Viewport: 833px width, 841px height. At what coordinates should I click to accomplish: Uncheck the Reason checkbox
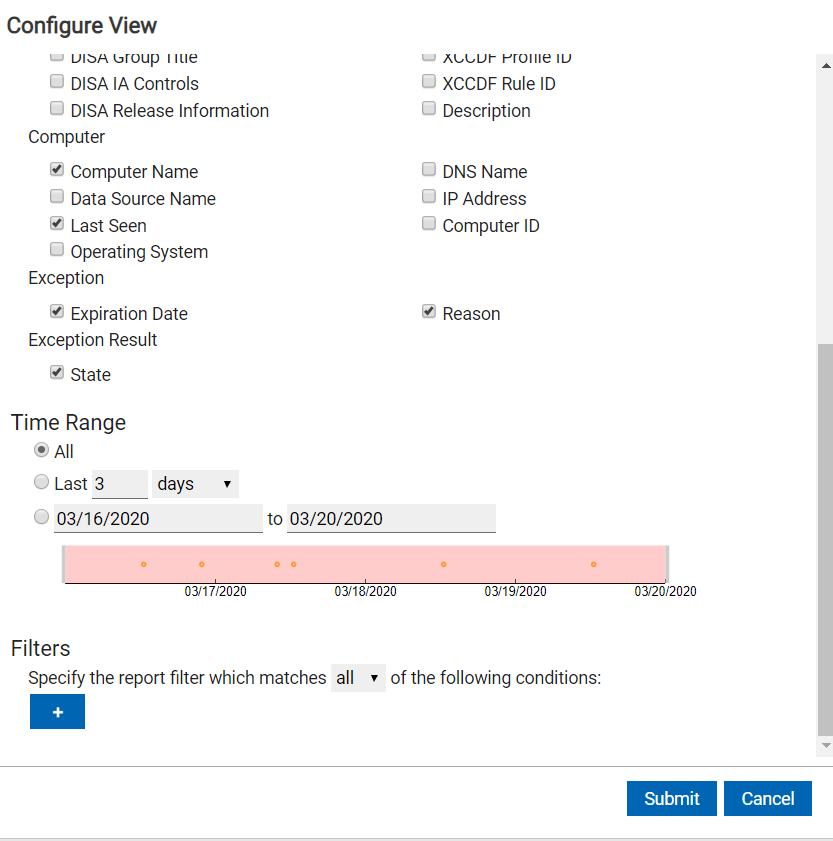(x=429, y=313)
